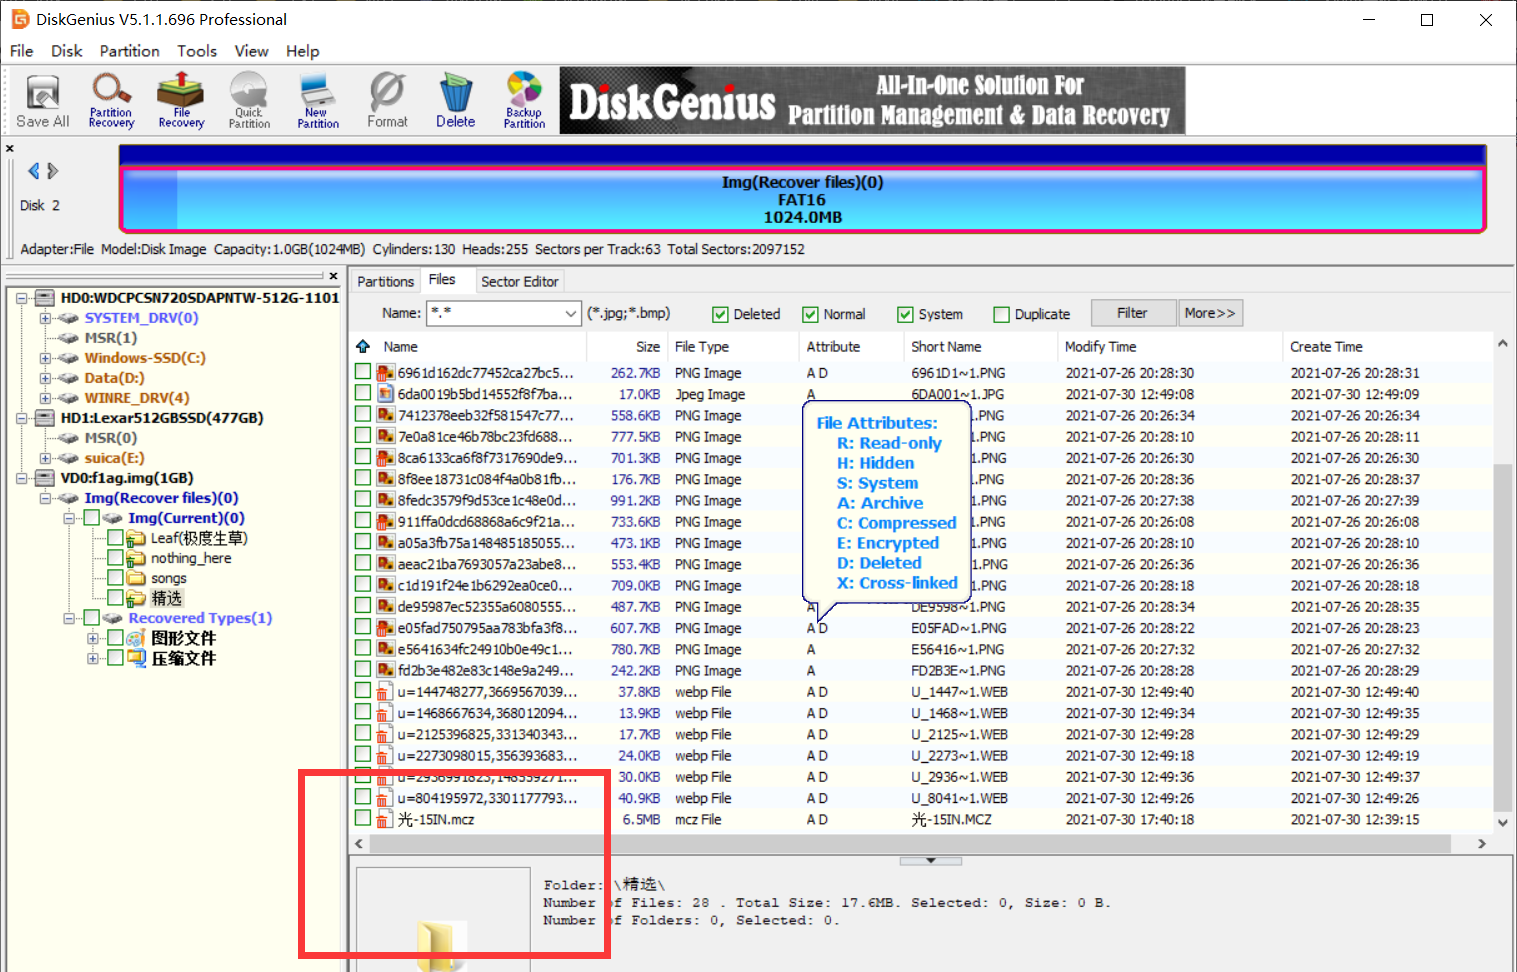
Task: Create a New Partition via toolbar
Action: [x=318, y=101]
